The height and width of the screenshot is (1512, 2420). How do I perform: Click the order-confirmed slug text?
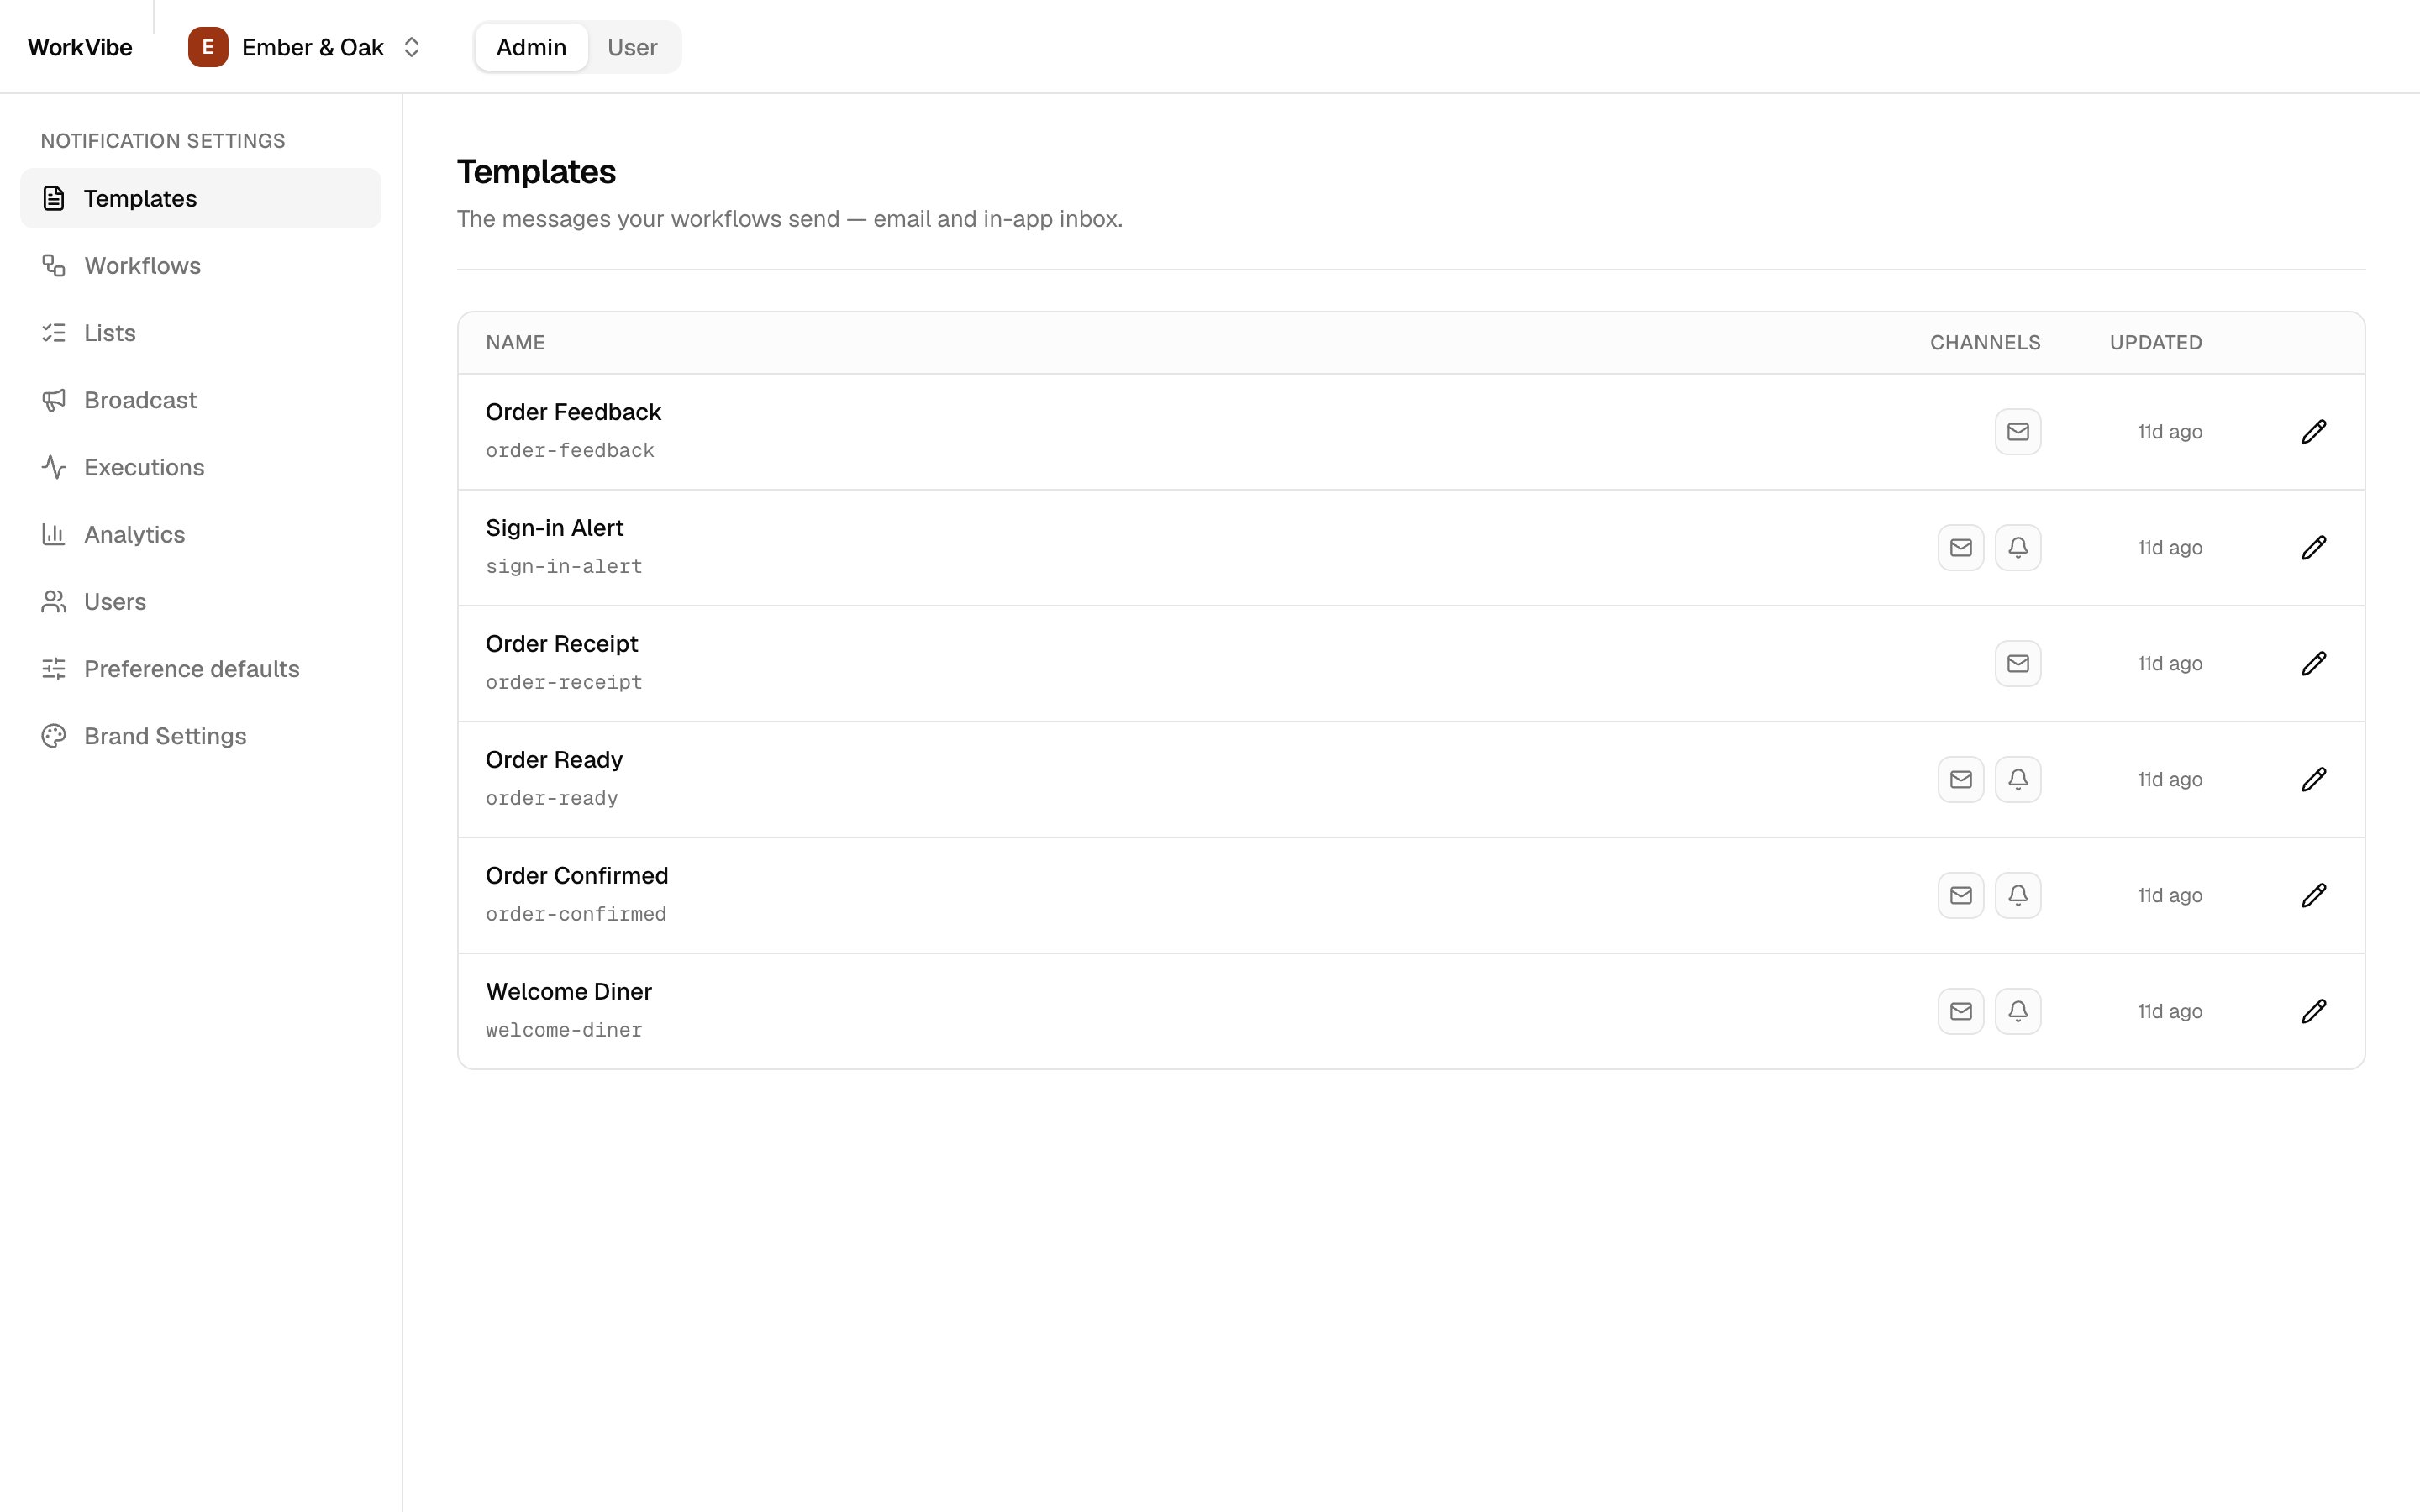pyautogui.click(x=576, y=915)
